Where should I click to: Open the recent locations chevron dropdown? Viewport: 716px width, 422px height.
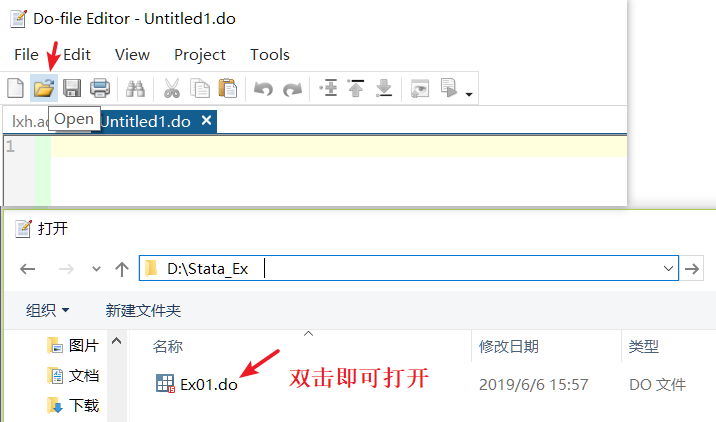pos(96,269)
